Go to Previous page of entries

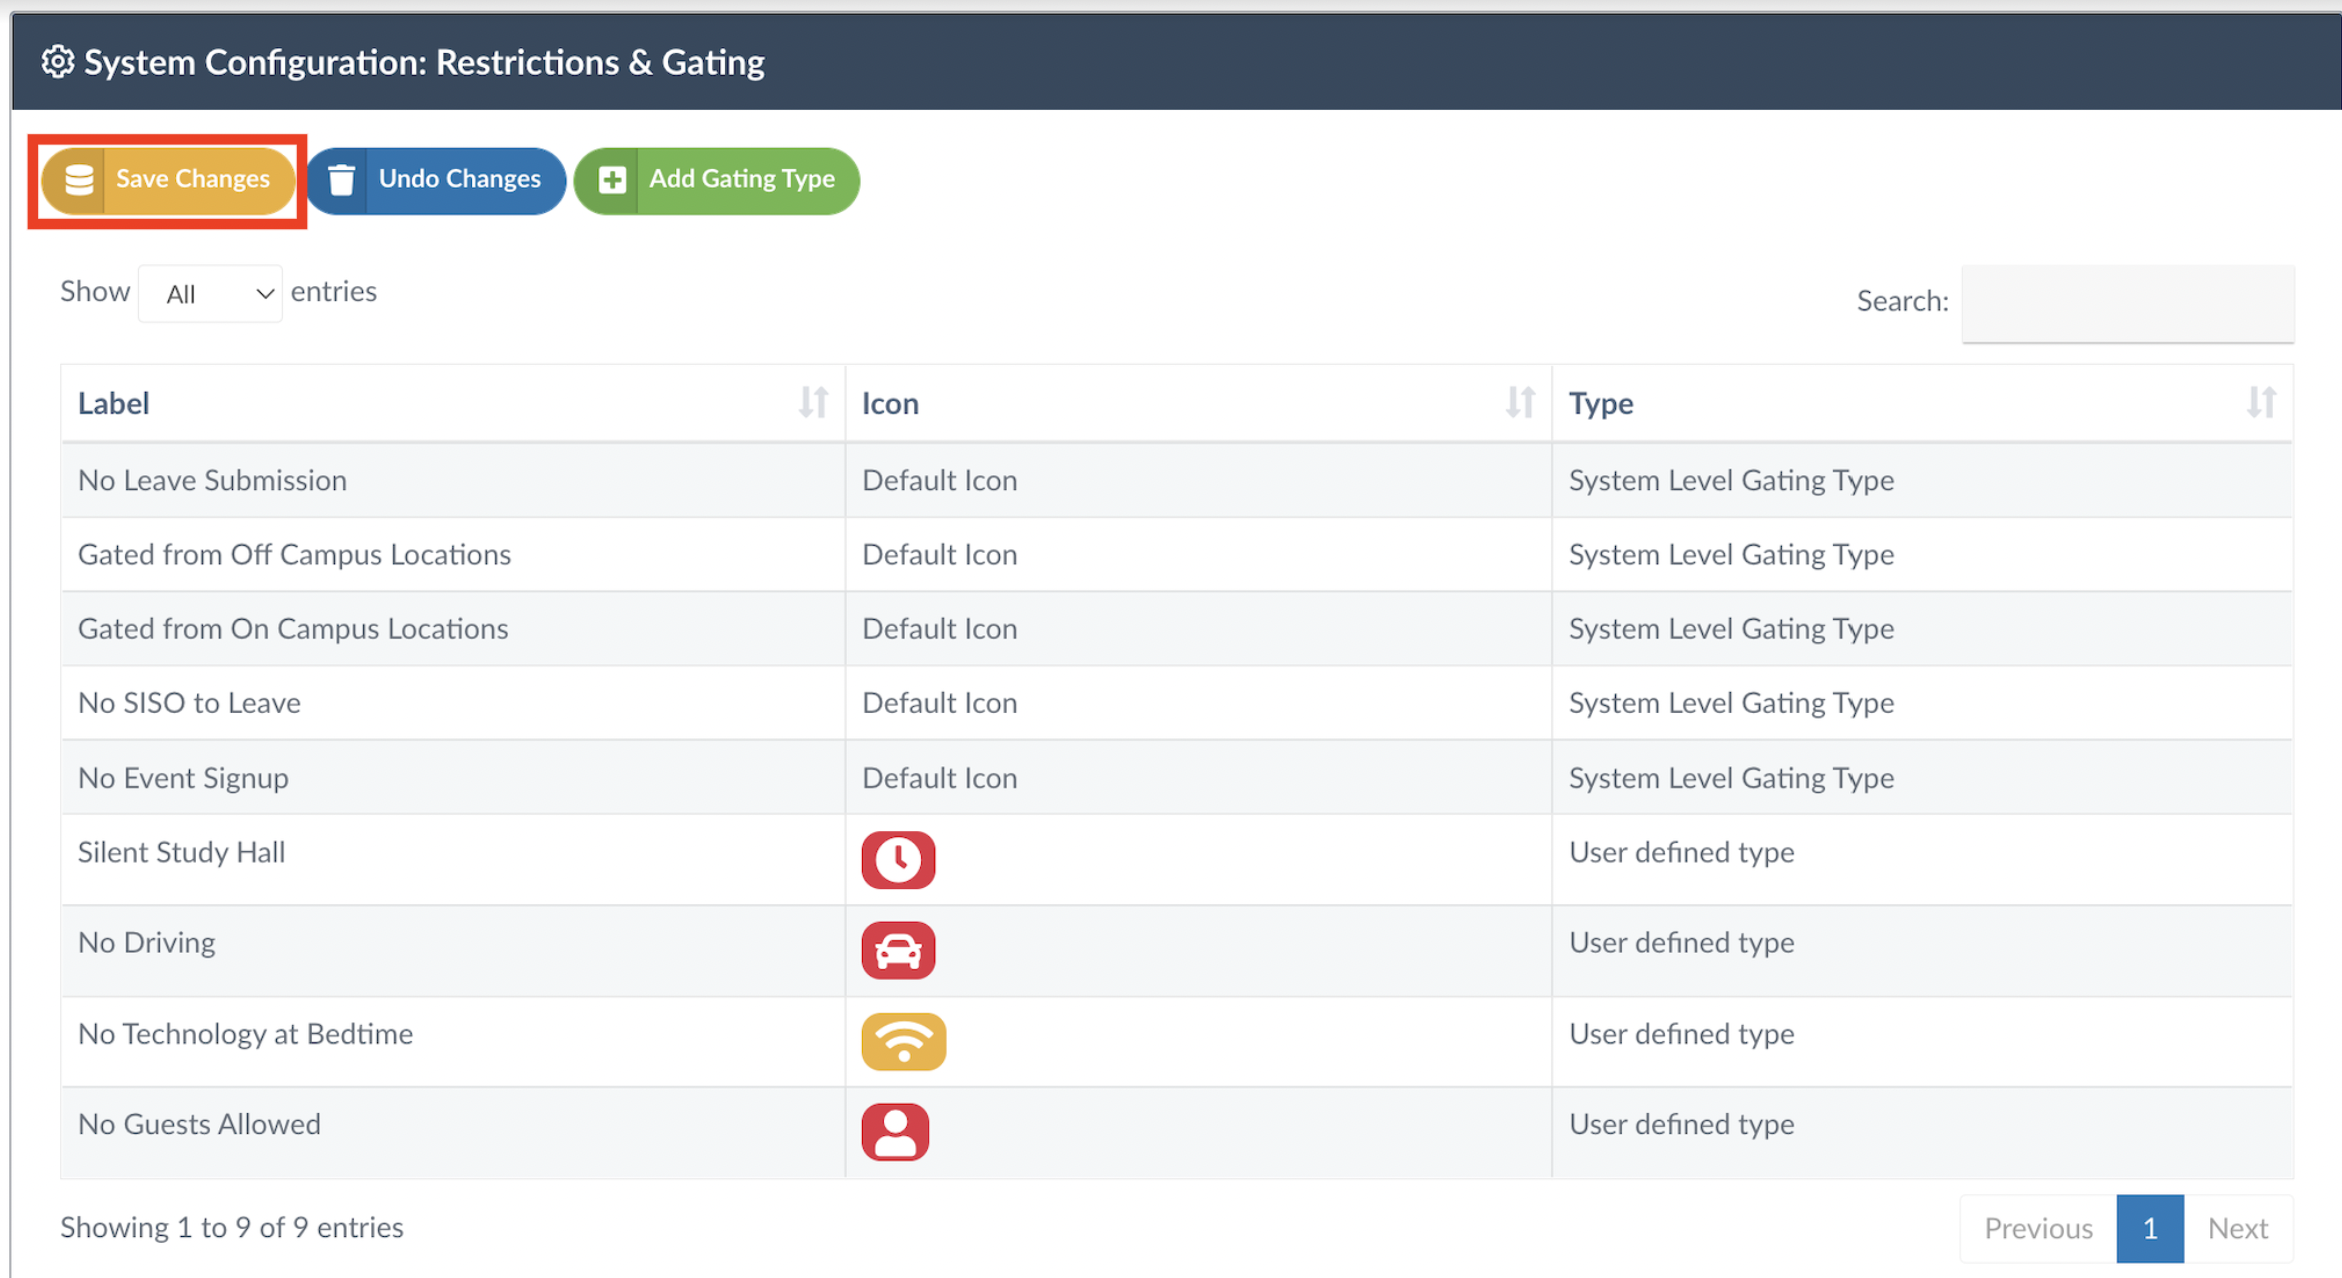[x=2038, y=1228]
